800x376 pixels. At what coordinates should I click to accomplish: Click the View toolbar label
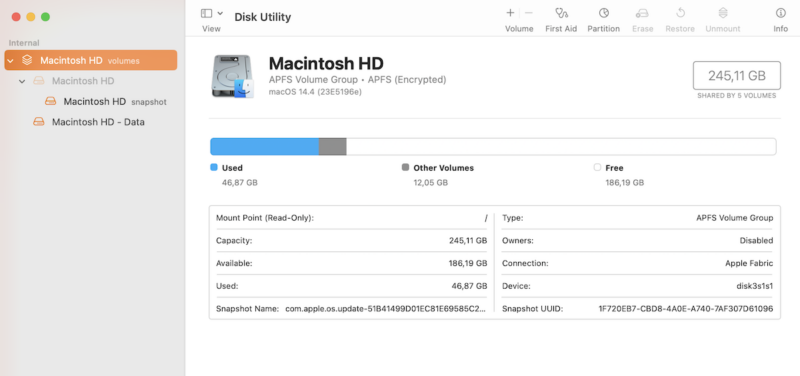point(211,29)
